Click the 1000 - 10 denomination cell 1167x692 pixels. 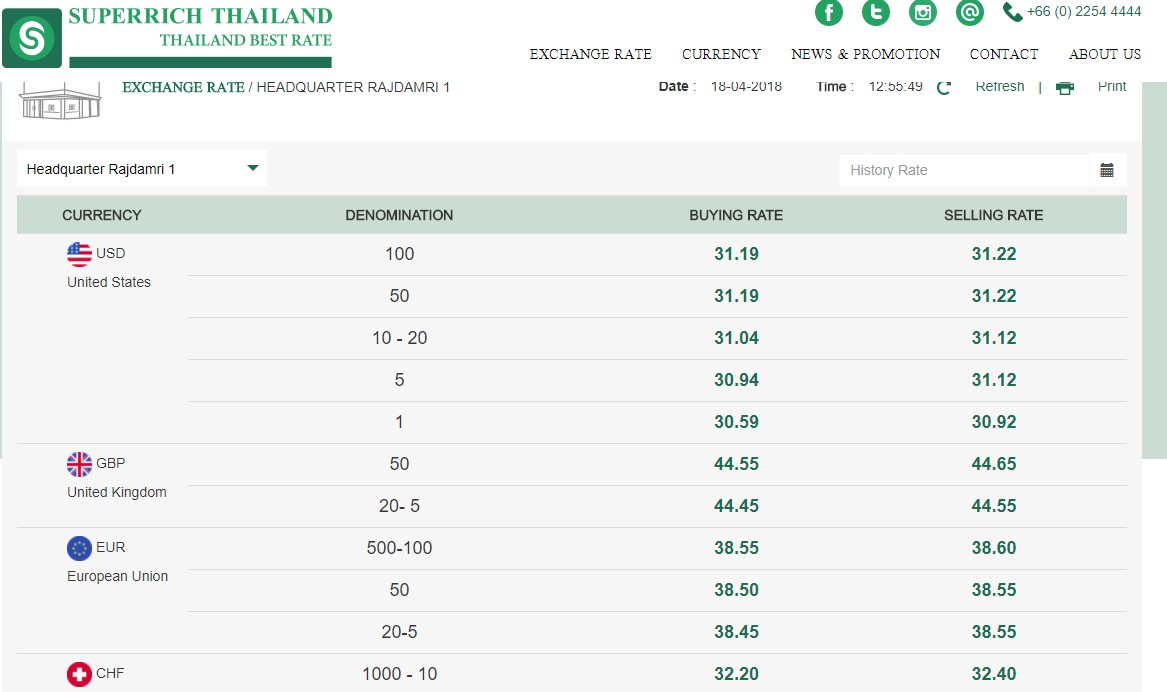click(x=400, y=674)
